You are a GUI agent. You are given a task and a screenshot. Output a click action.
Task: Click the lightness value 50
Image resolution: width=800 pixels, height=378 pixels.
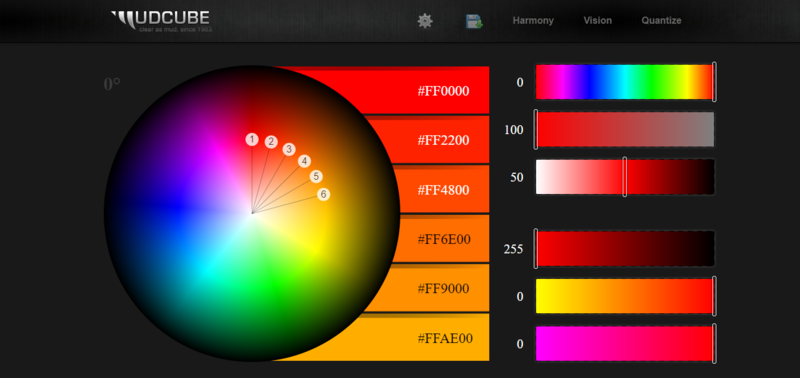[517, 178]
